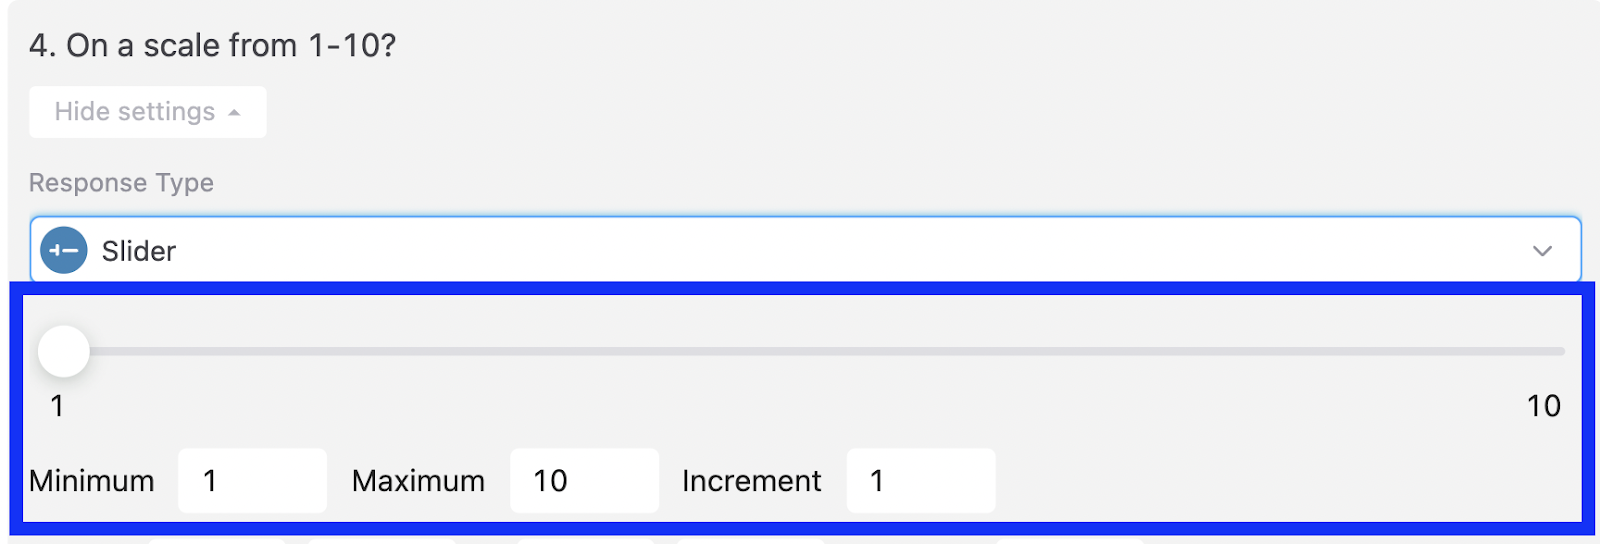Click the Minimum field label
Screen dimensions: 1600x544
click(x=92, y=481)
